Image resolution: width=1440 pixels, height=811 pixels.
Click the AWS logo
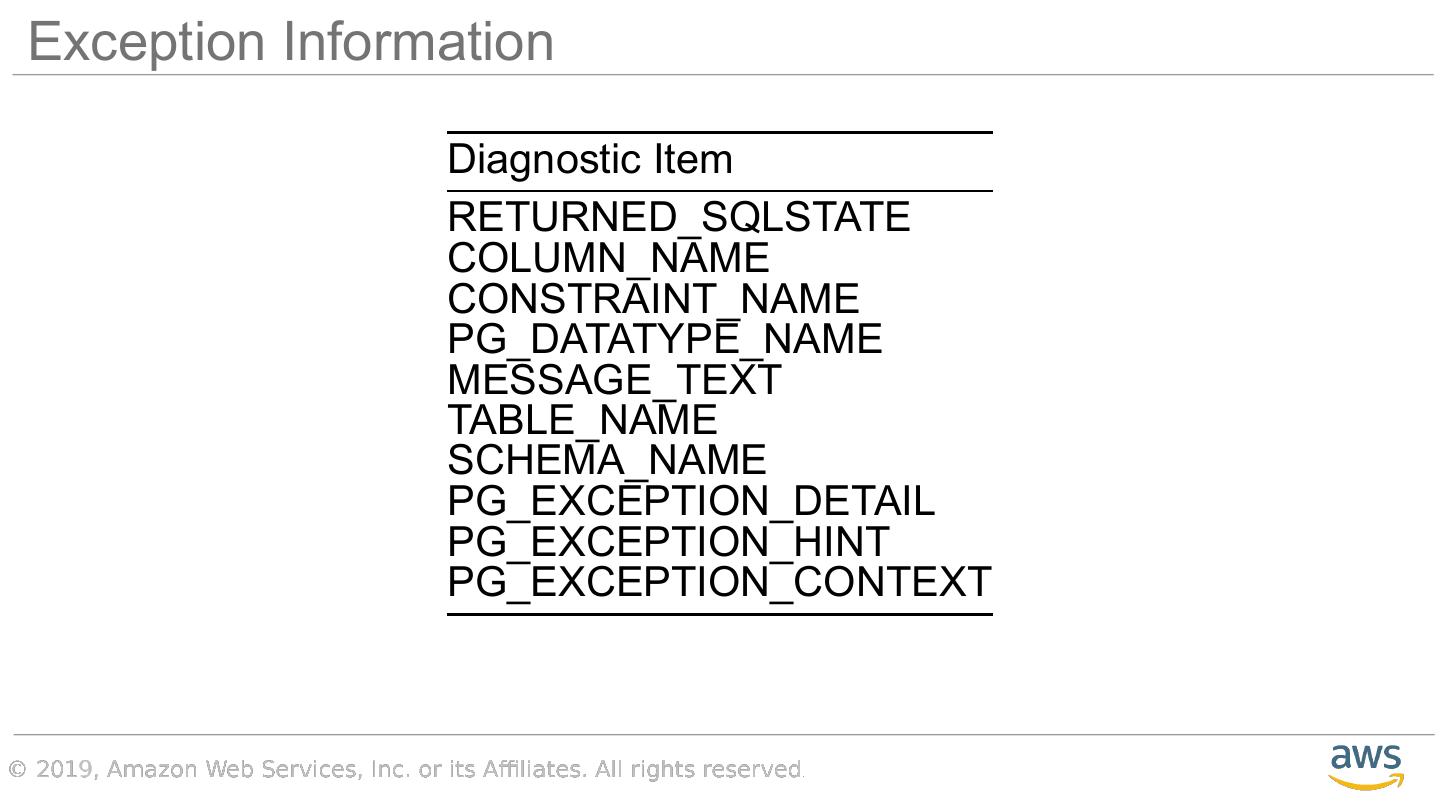point(1365,766)
